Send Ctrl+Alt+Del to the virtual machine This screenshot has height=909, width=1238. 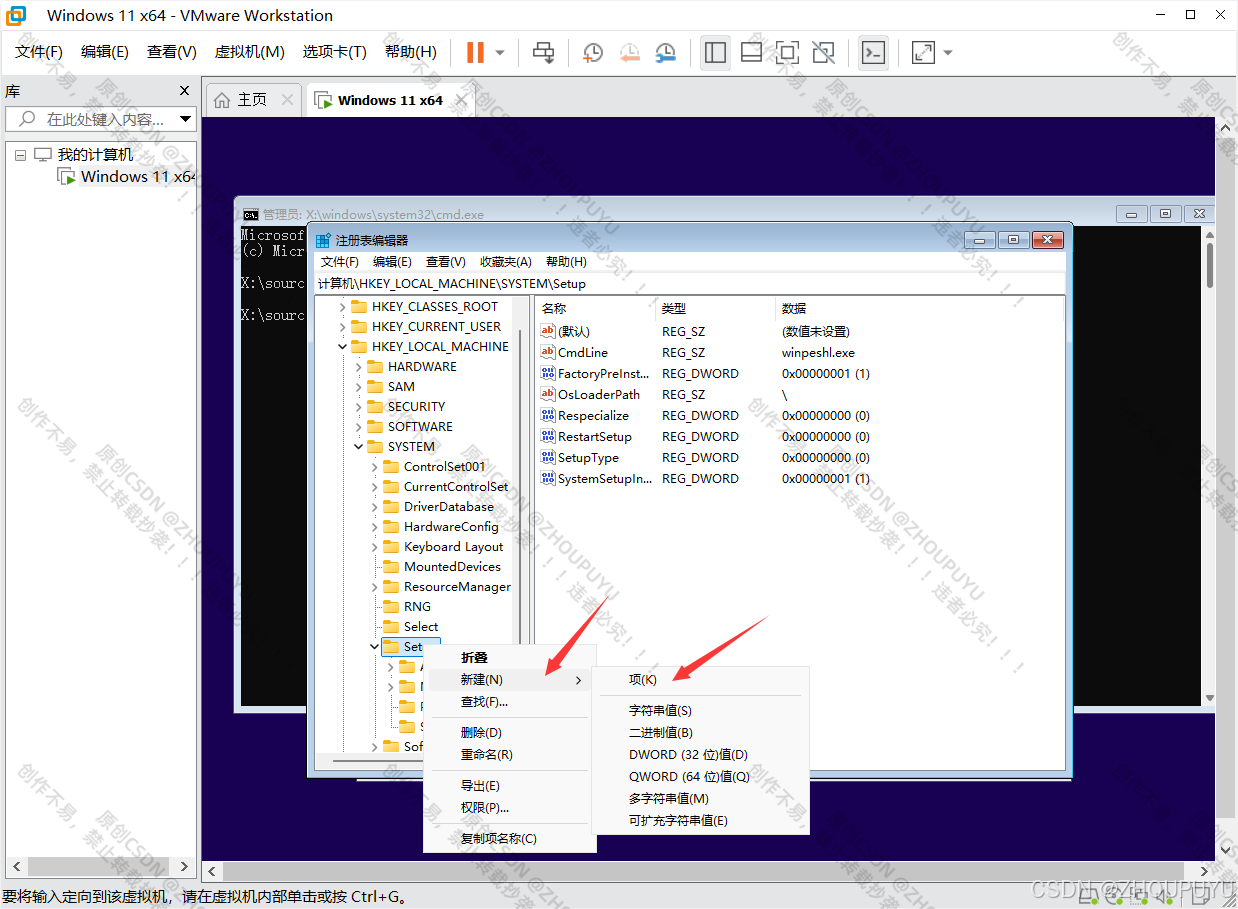point(543,52)
